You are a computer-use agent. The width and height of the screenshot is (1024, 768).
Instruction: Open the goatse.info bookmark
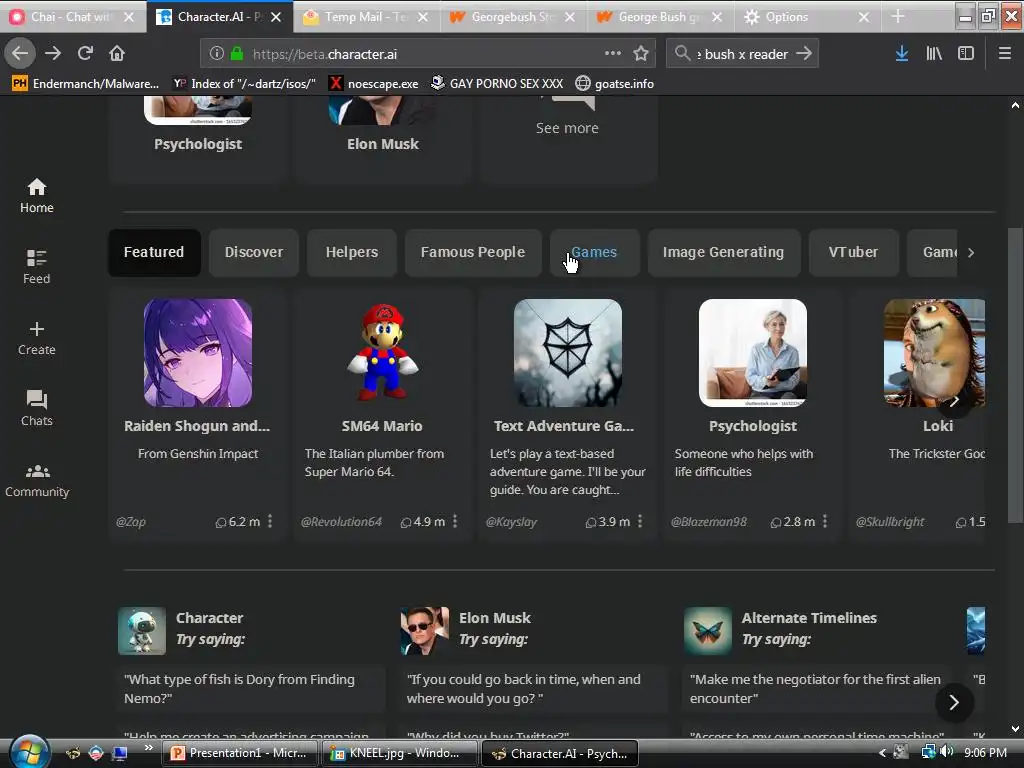(615, 84)
